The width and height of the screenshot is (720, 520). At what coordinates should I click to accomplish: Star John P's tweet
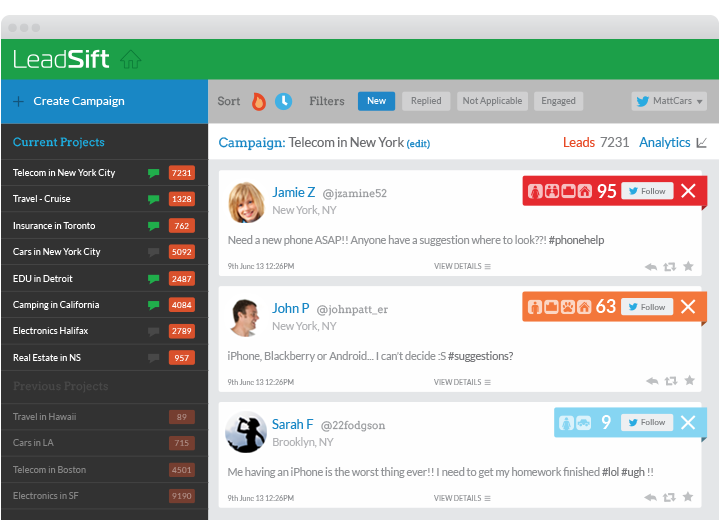(689, 380)
